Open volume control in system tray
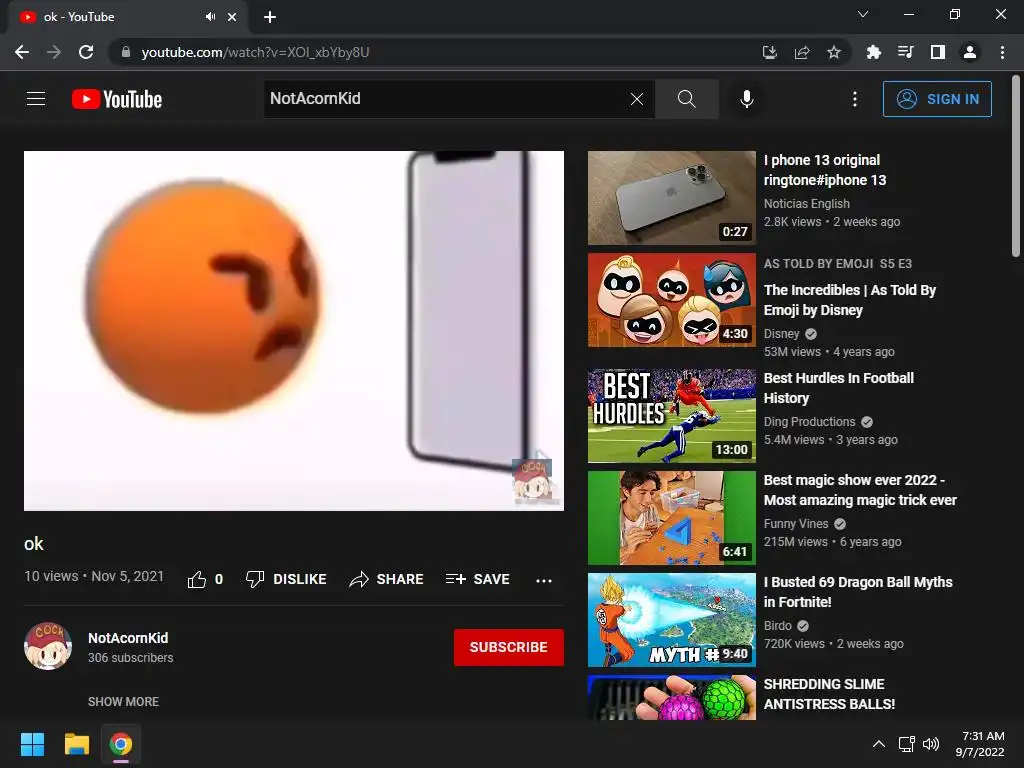 click(x=931, y=744)
